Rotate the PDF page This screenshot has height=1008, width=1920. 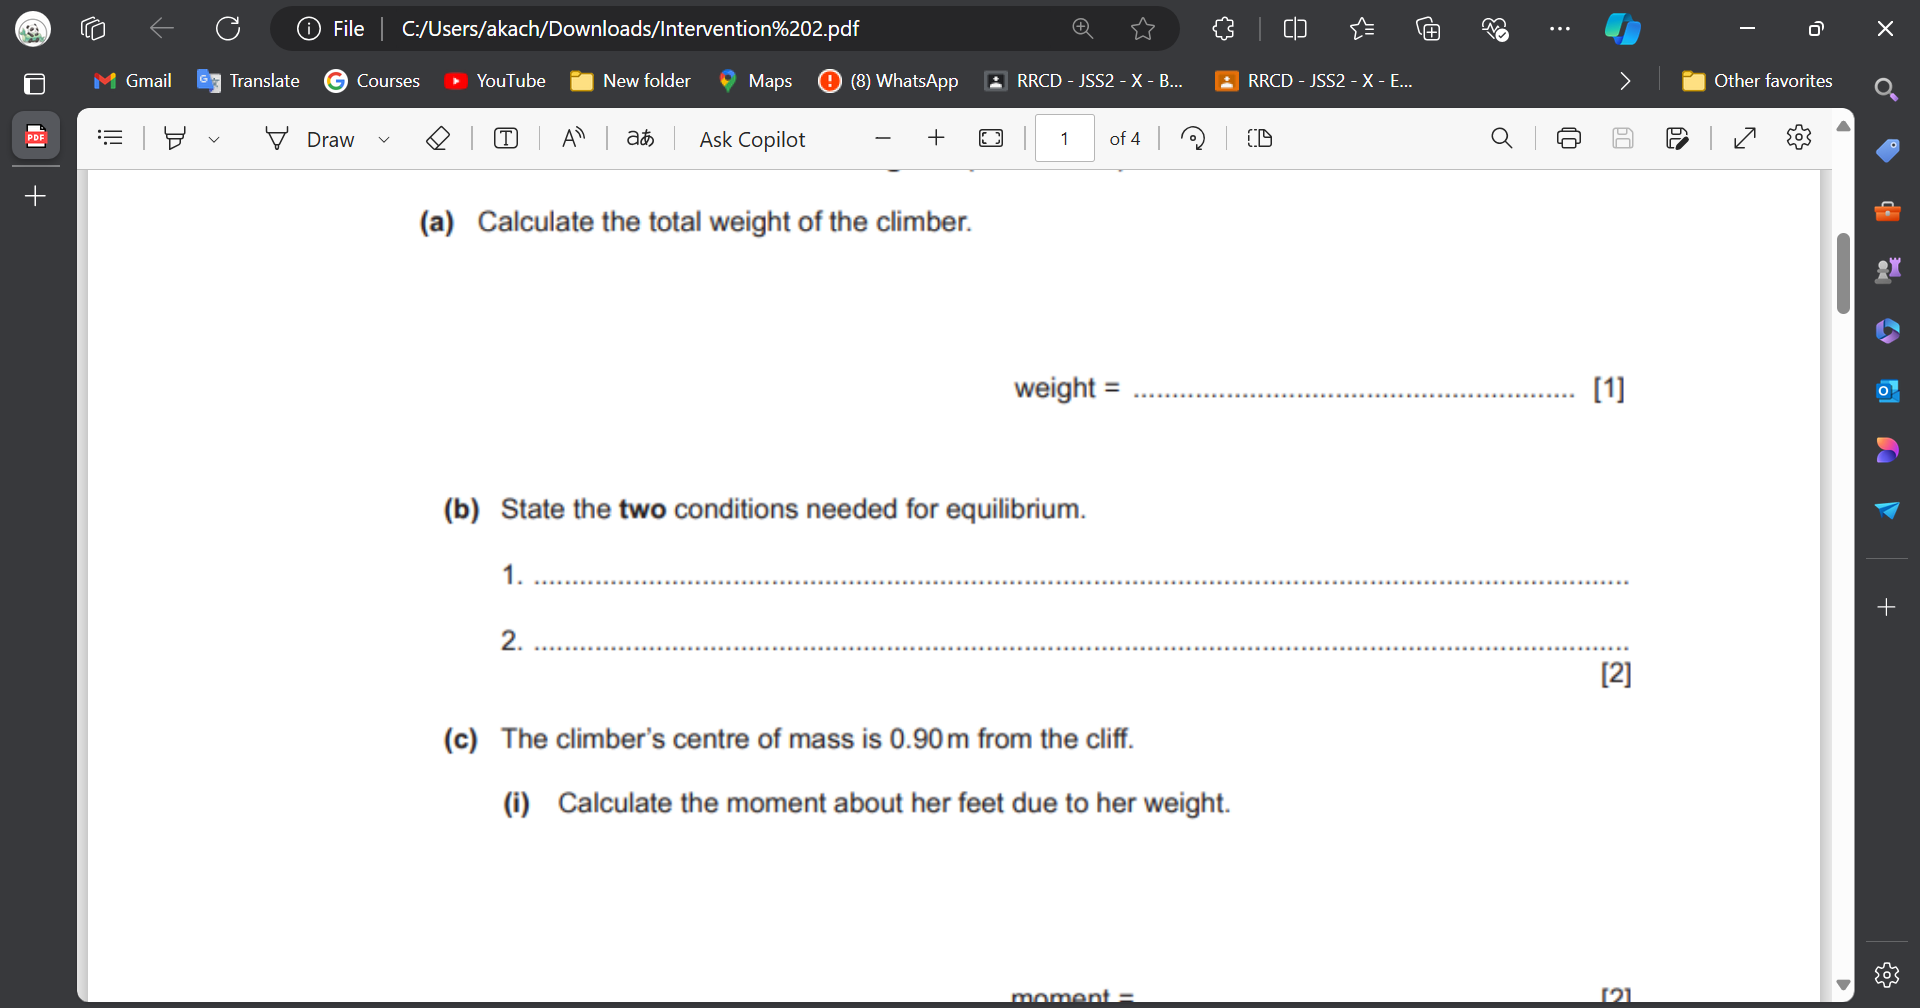click(1193, 138)
